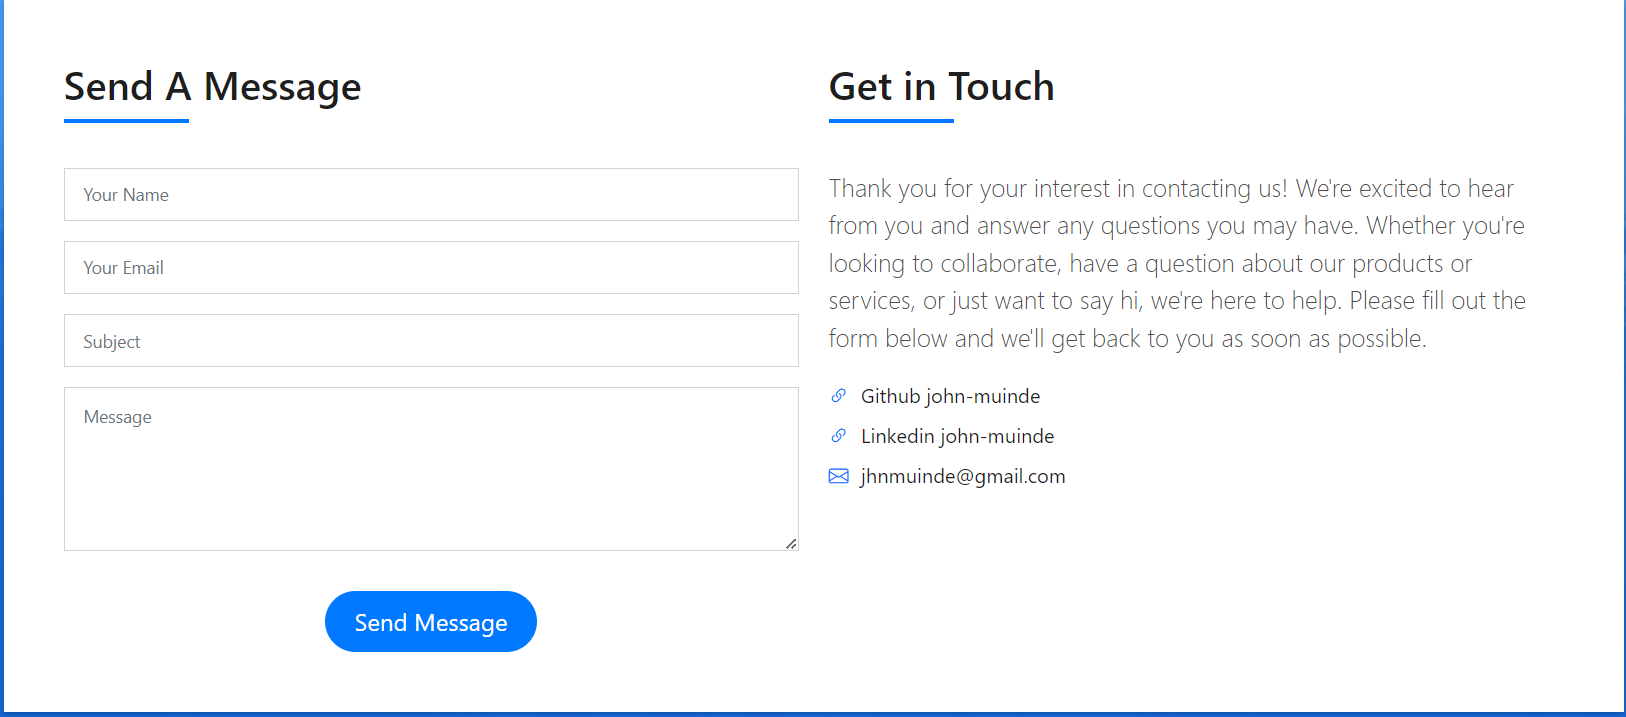Click the jhnmuinde@gmail.com email address
Viewport: 1626px width, 717px height.
pos(963,476)
